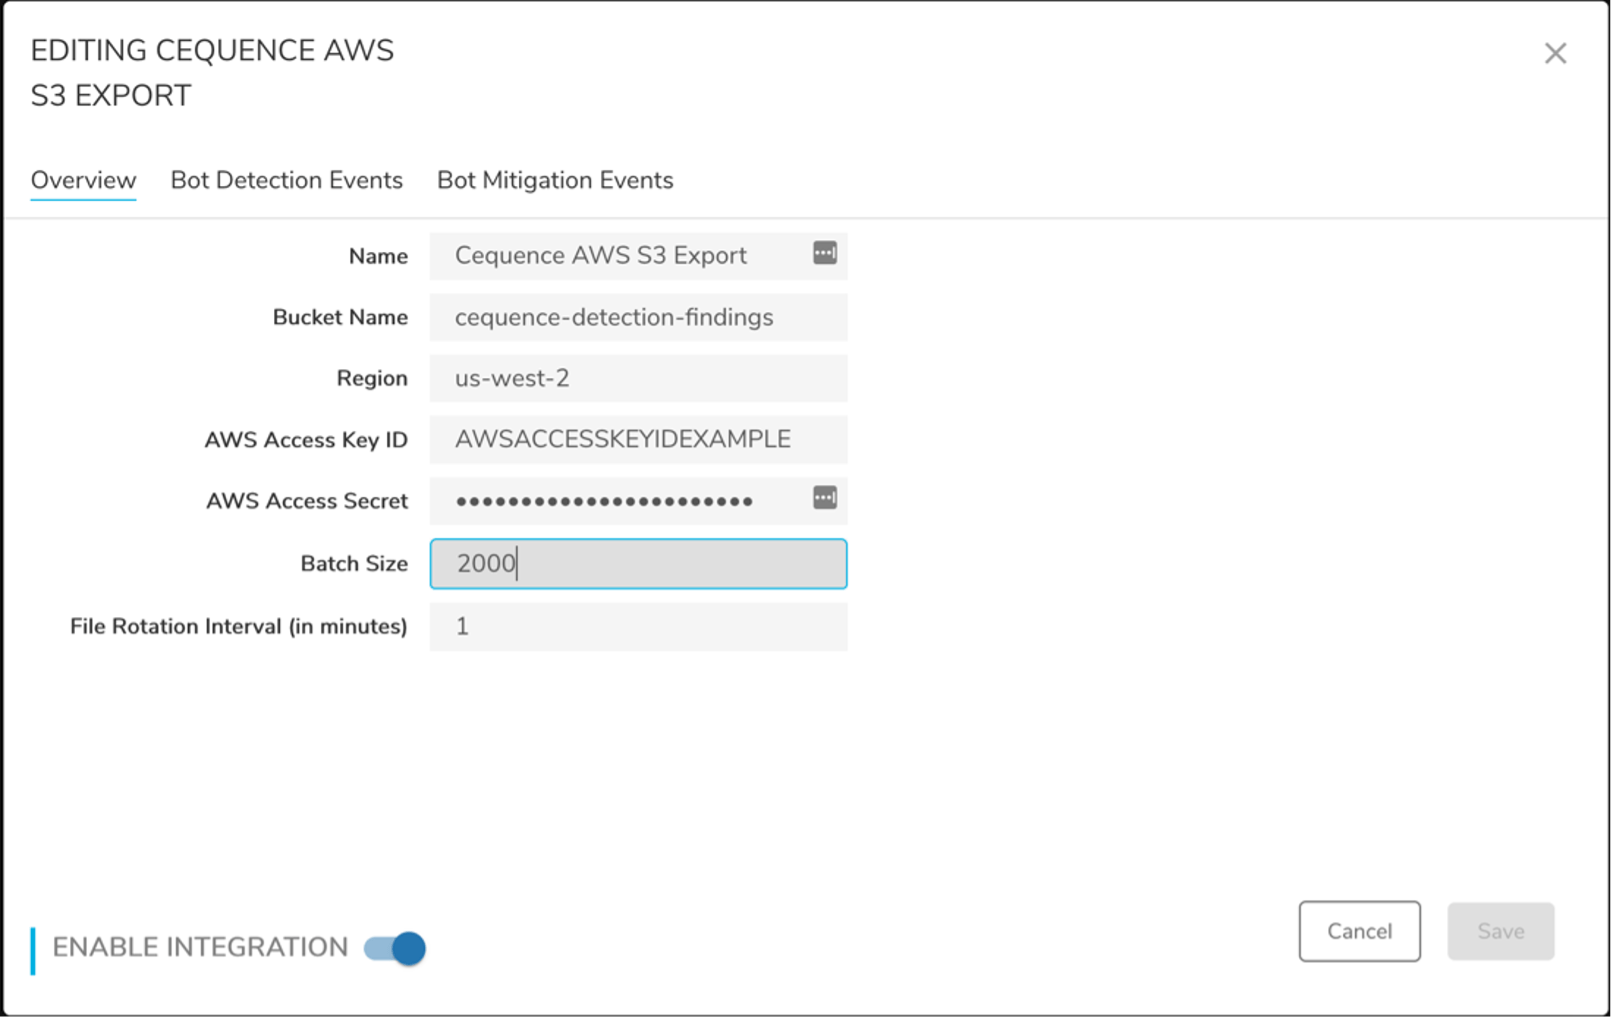Click the AWS Access Secret label
This screenshot has width=1613, height=1020.
(x=307, y=501)
